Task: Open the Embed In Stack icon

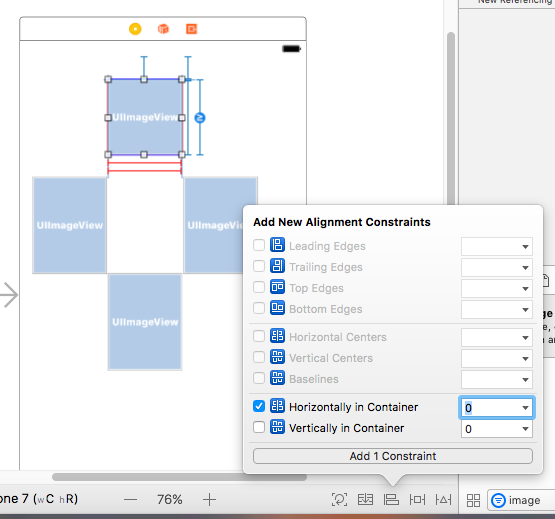Action: click(x=365, y=500)
